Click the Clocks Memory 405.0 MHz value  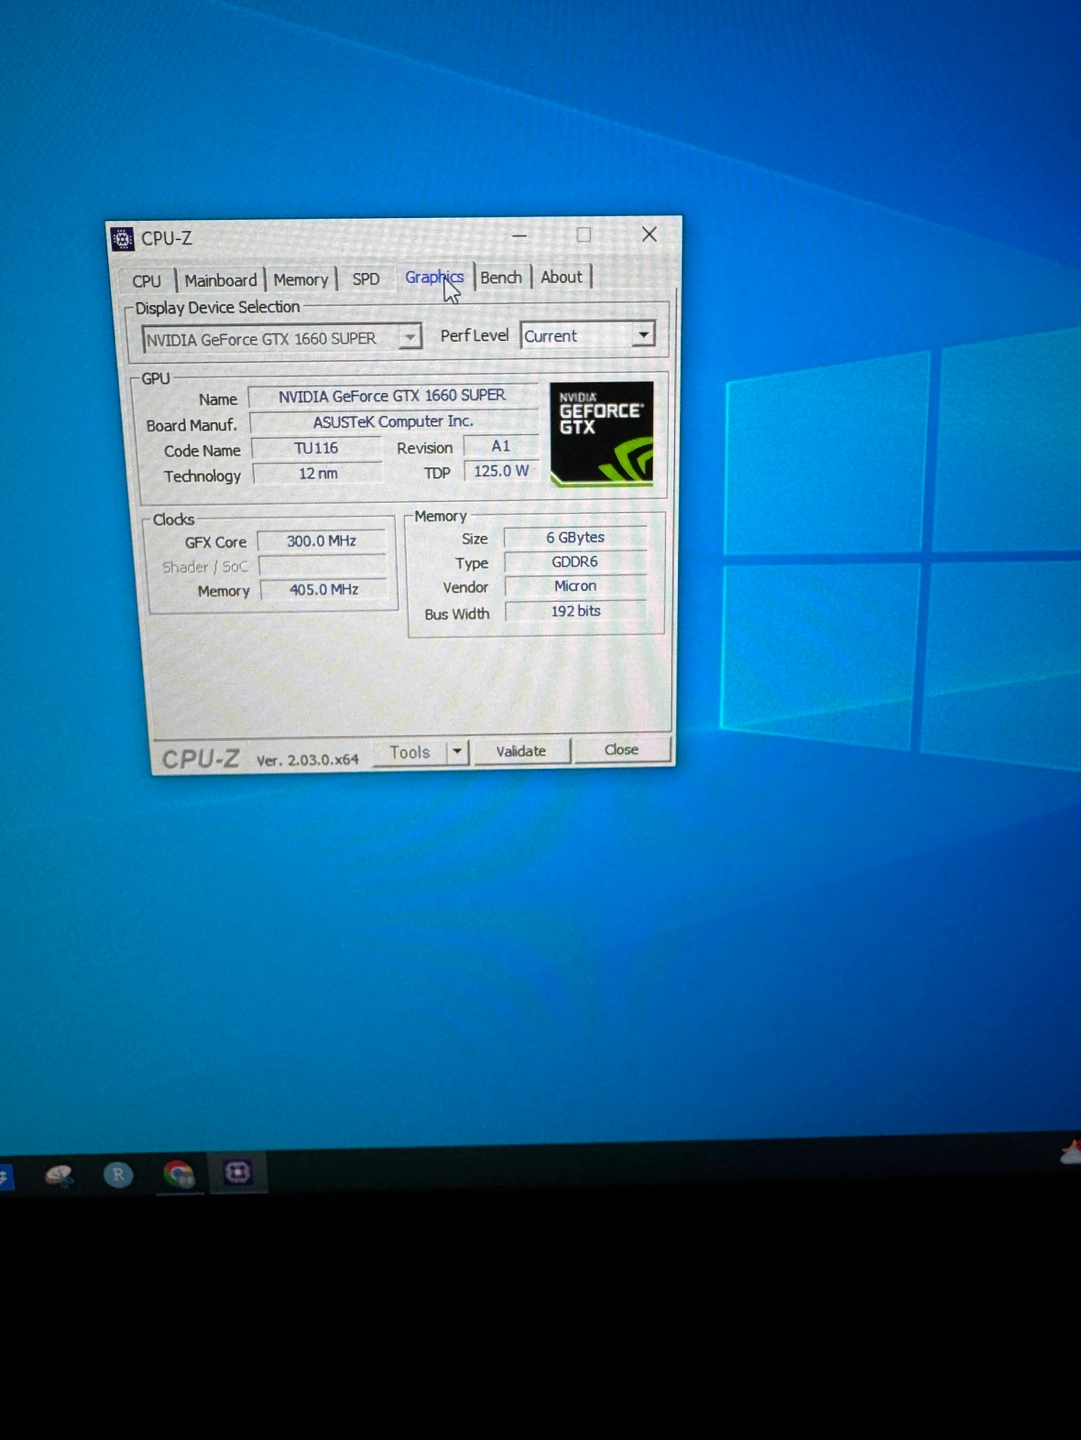tap(324, 590)
